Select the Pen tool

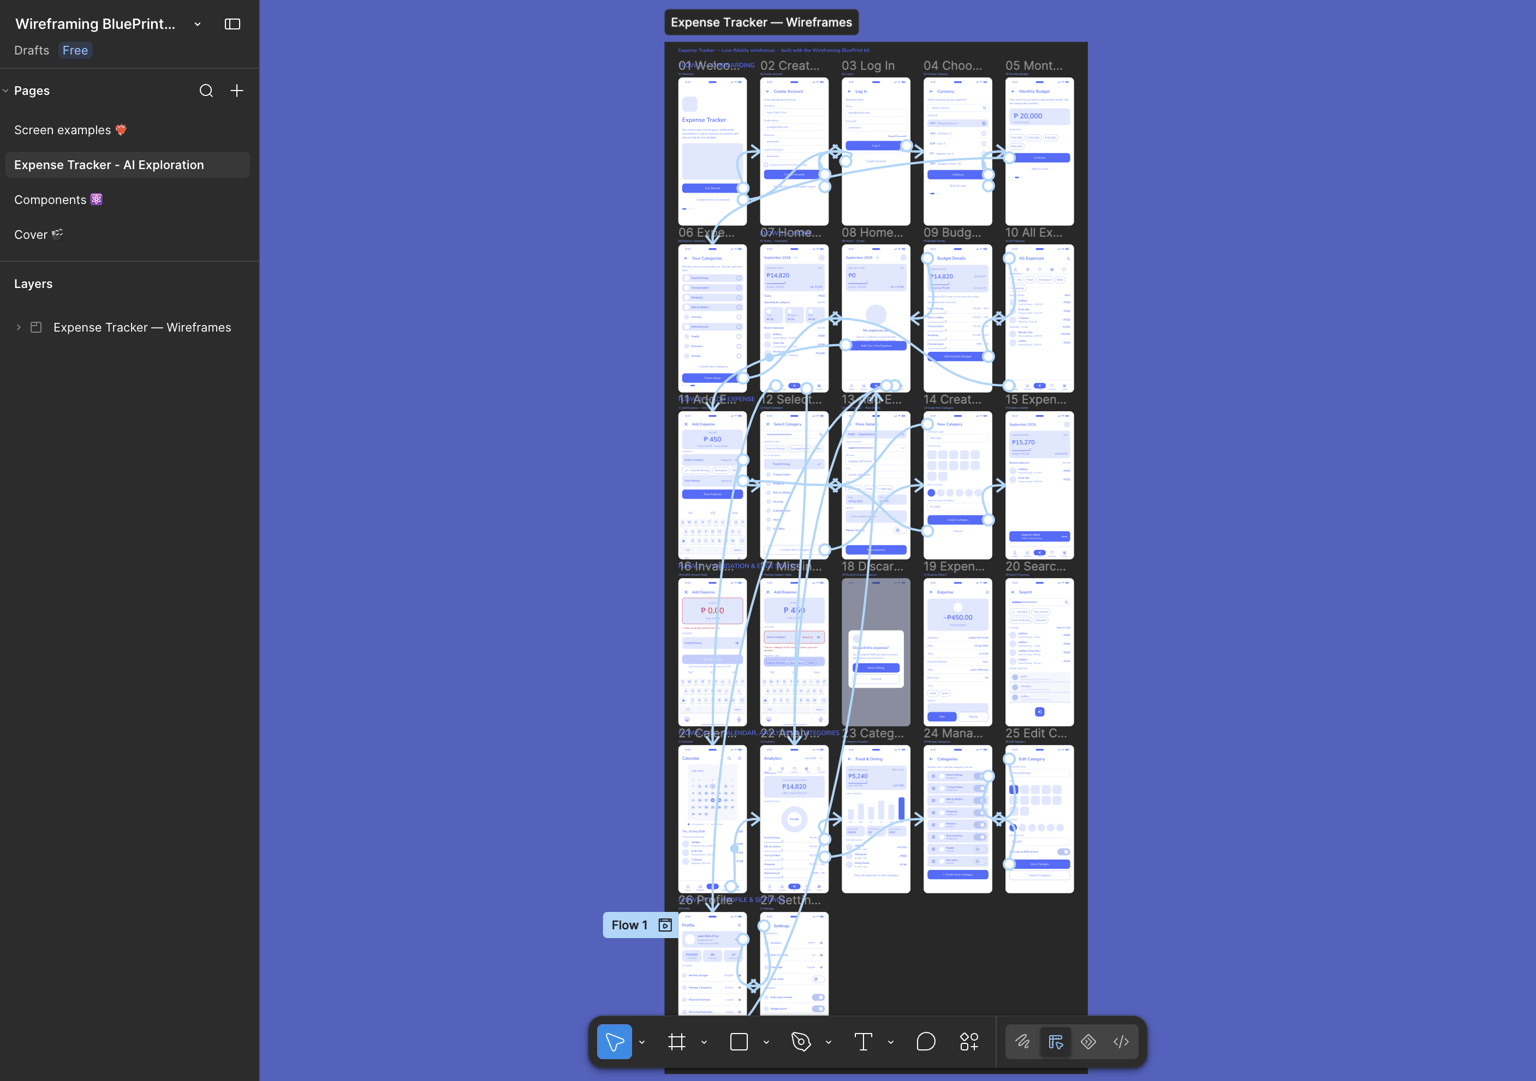[801, 1042]
